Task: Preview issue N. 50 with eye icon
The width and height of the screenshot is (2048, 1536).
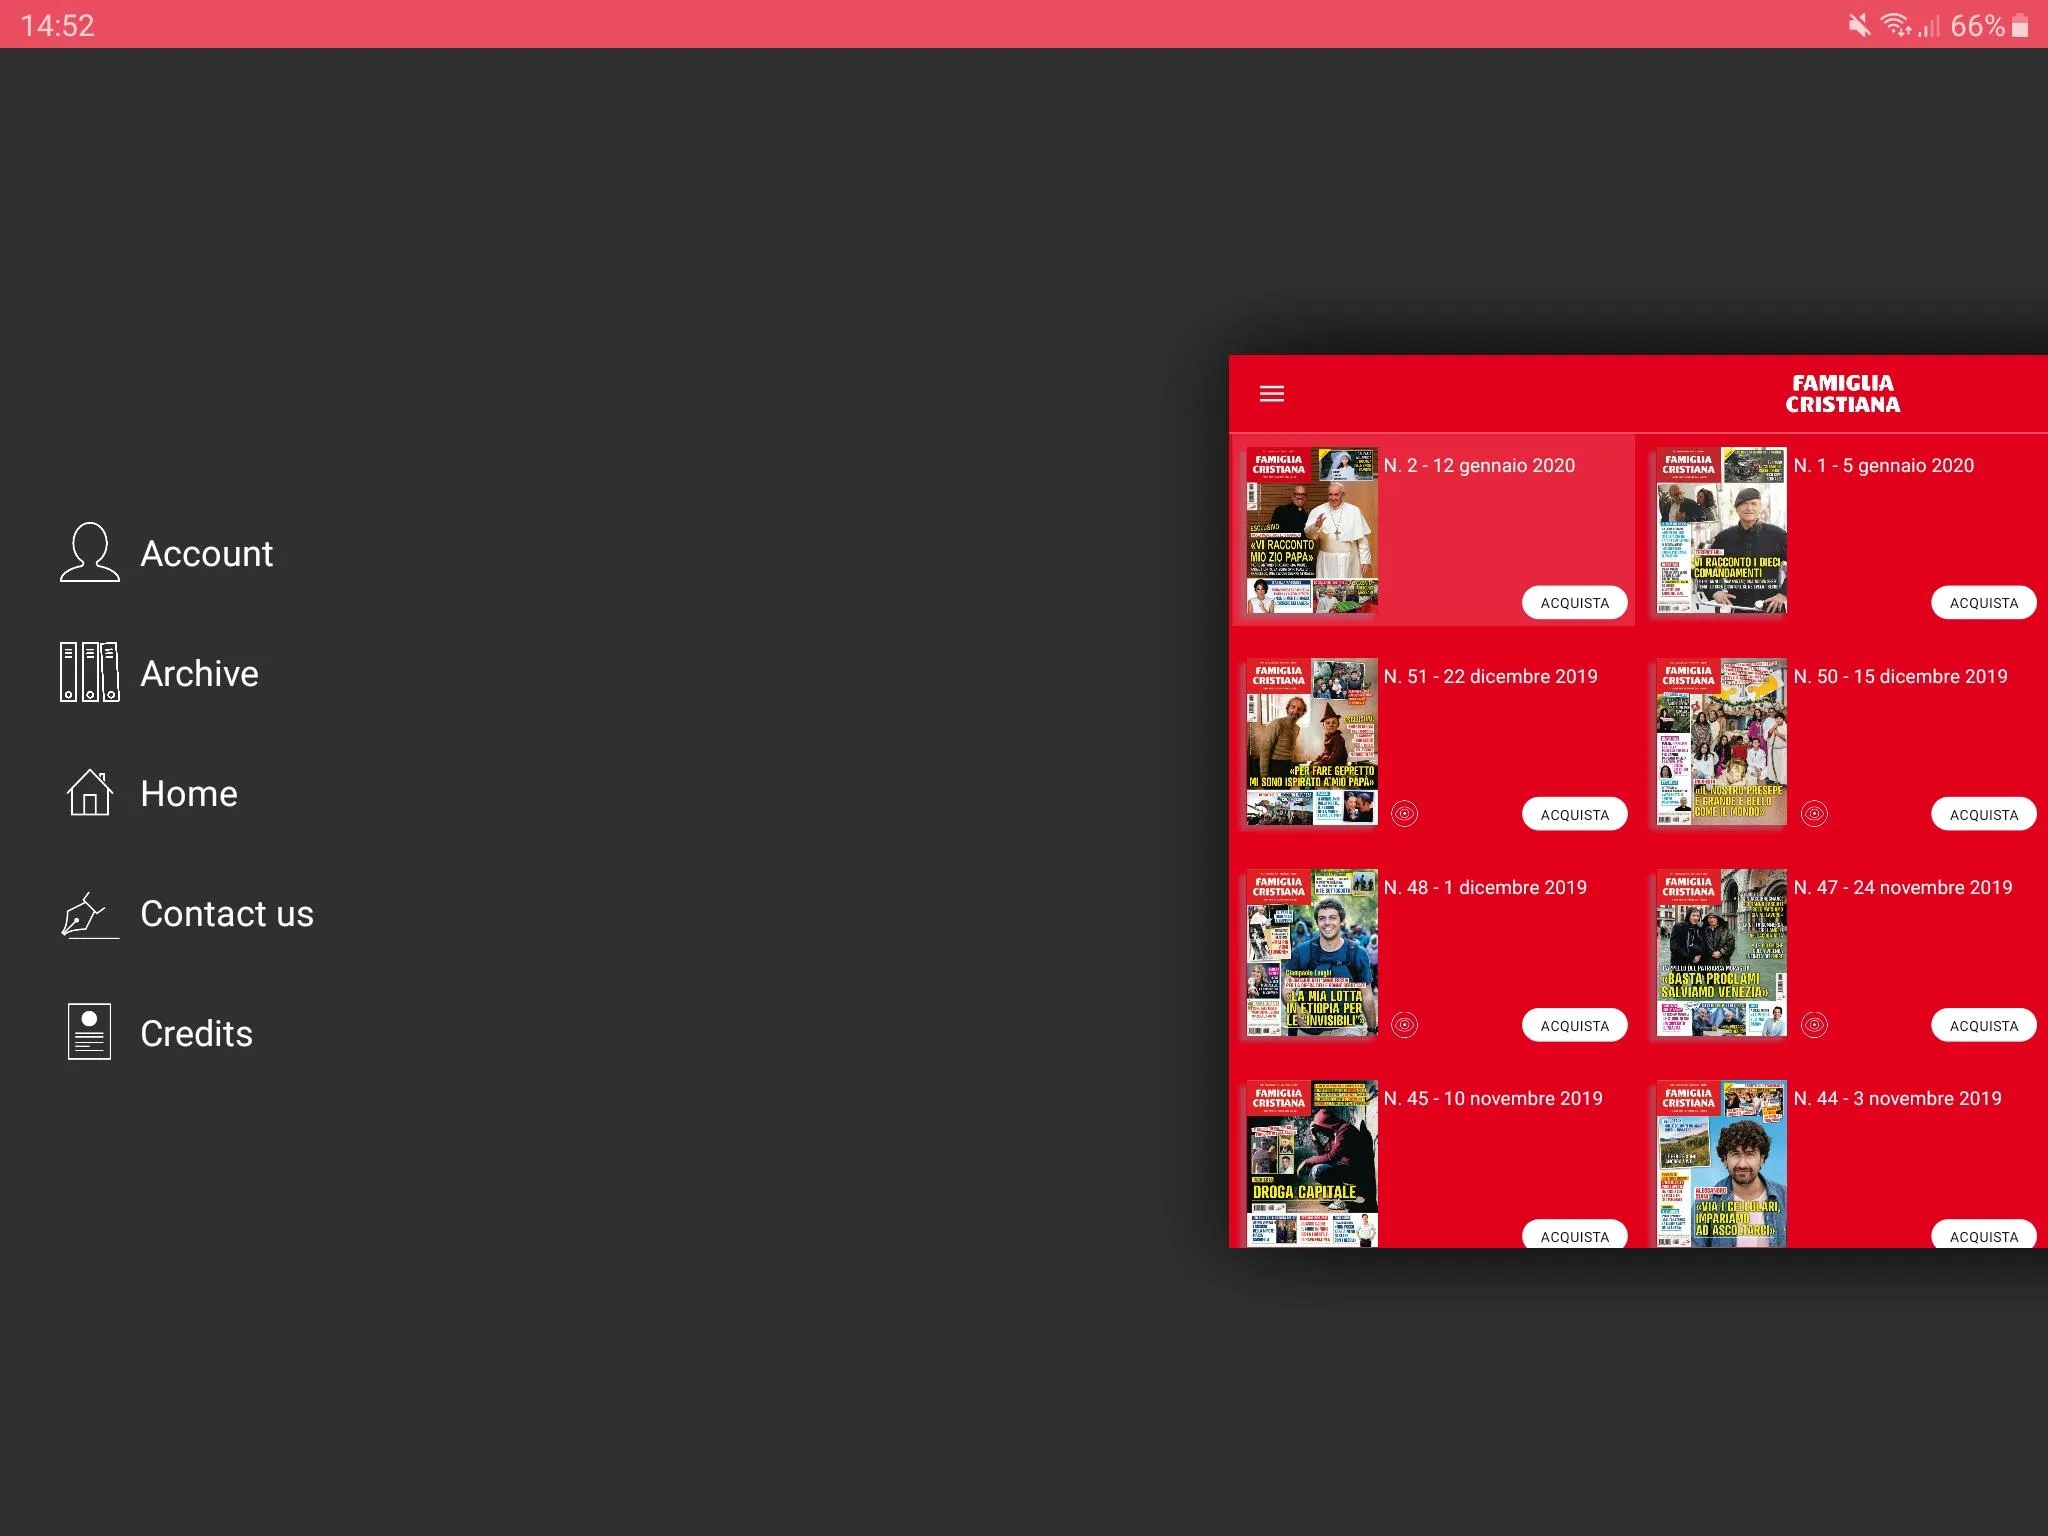Action: tap(1814, 814)
